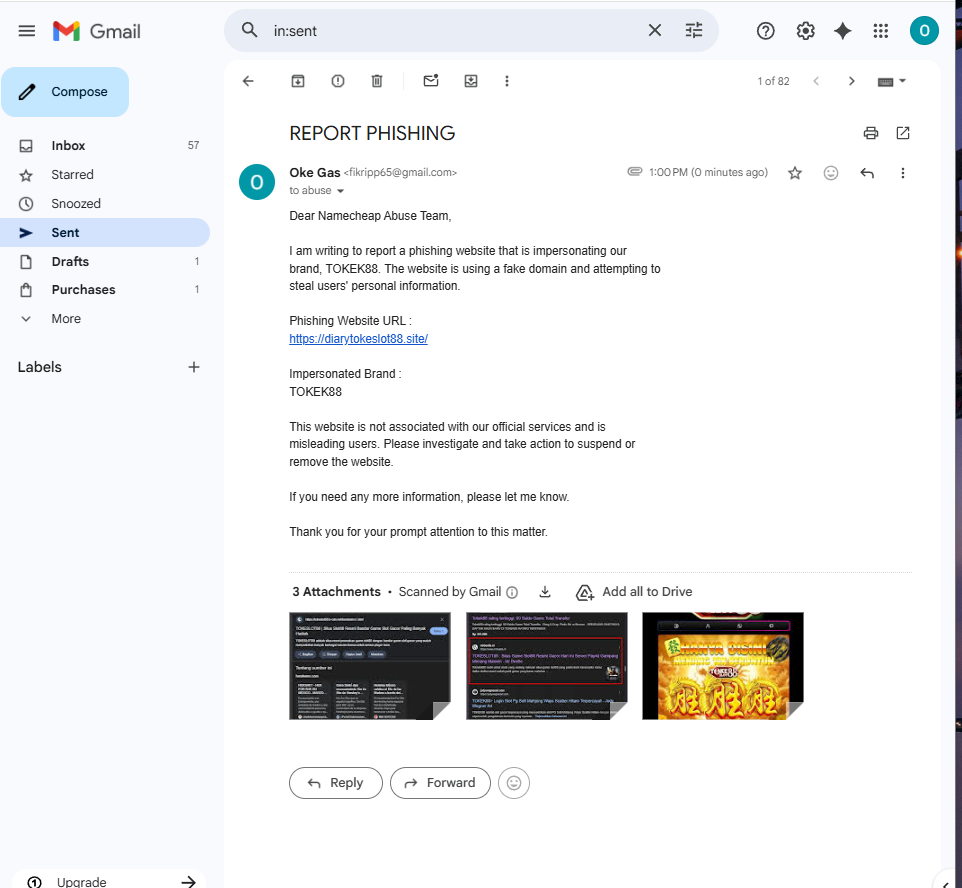
Task: Go back to Sent list
Action: tap(248, 81)
